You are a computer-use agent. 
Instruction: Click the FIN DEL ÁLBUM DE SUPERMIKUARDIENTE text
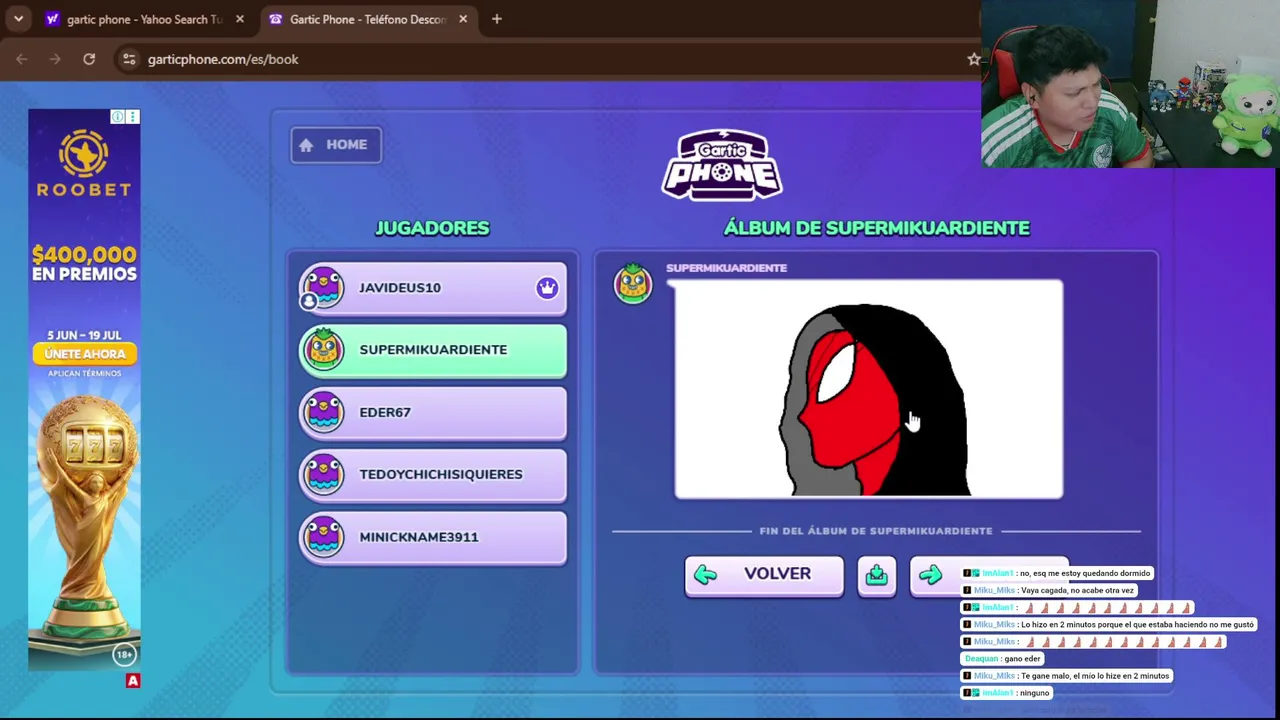coord(876,531)
